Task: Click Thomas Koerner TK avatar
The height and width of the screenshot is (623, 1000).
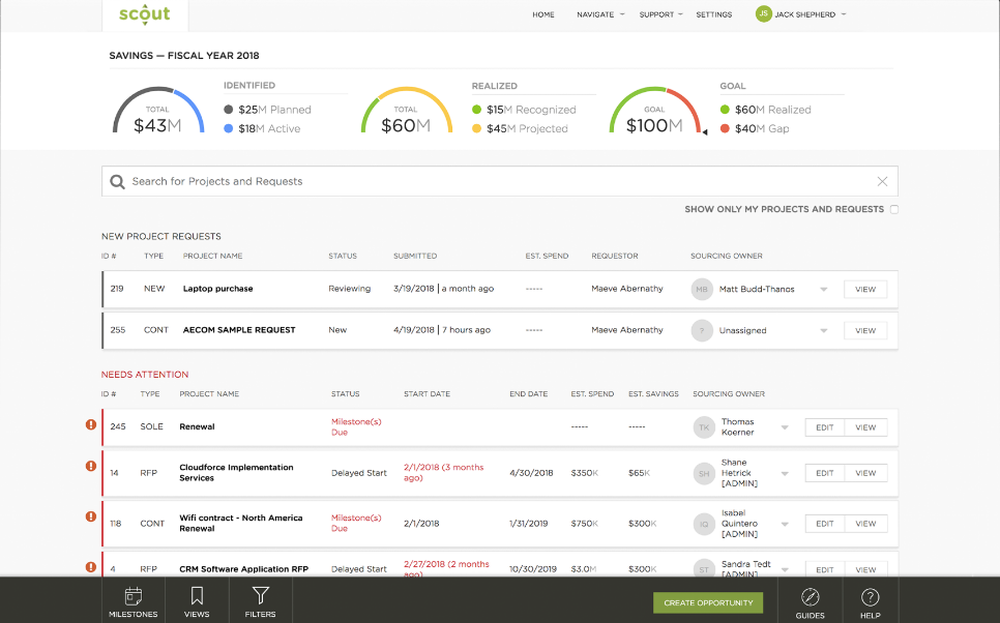Action: tap(703, 427)
